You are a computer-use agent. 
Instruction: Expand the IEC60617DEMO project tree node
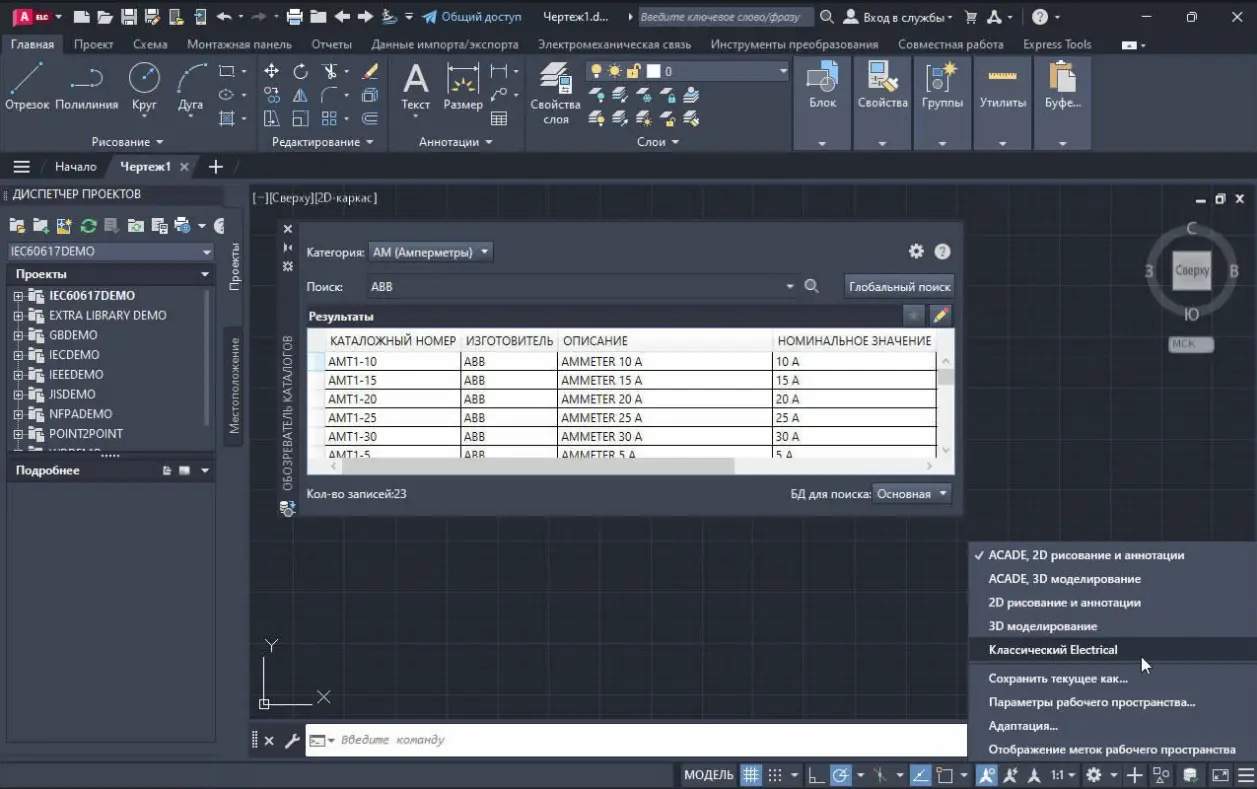tap(18, 296)
